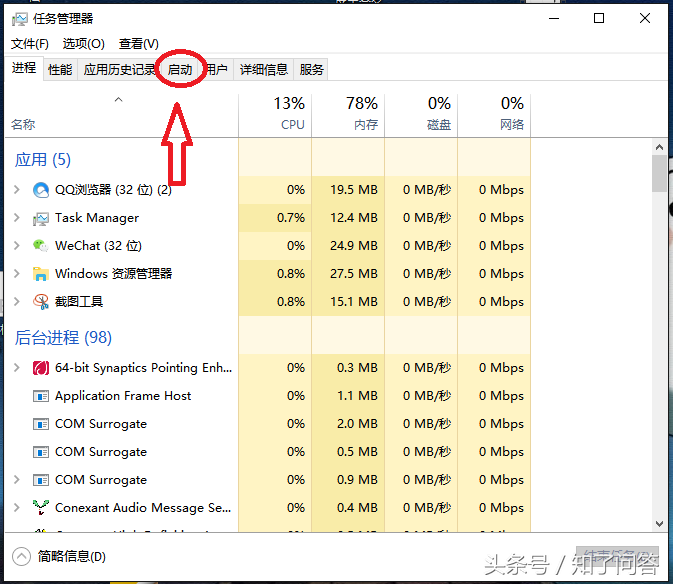Expand the WeChat (32 位) row

(x=17, y=245)
